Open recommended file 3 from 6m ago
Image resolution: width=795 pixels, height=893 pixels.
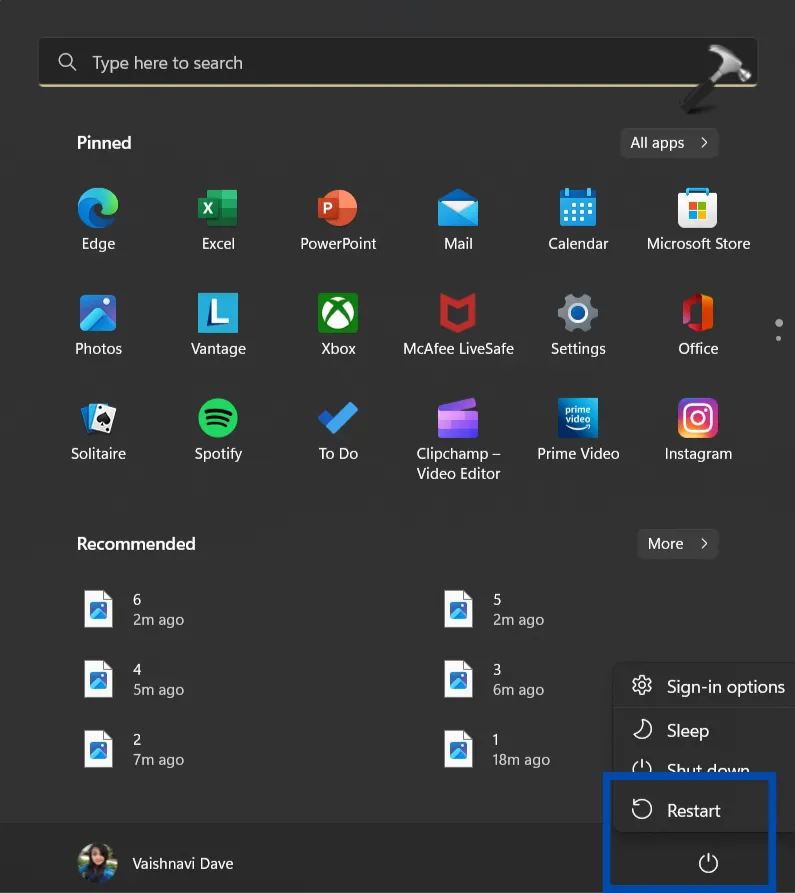coord(494,679)
